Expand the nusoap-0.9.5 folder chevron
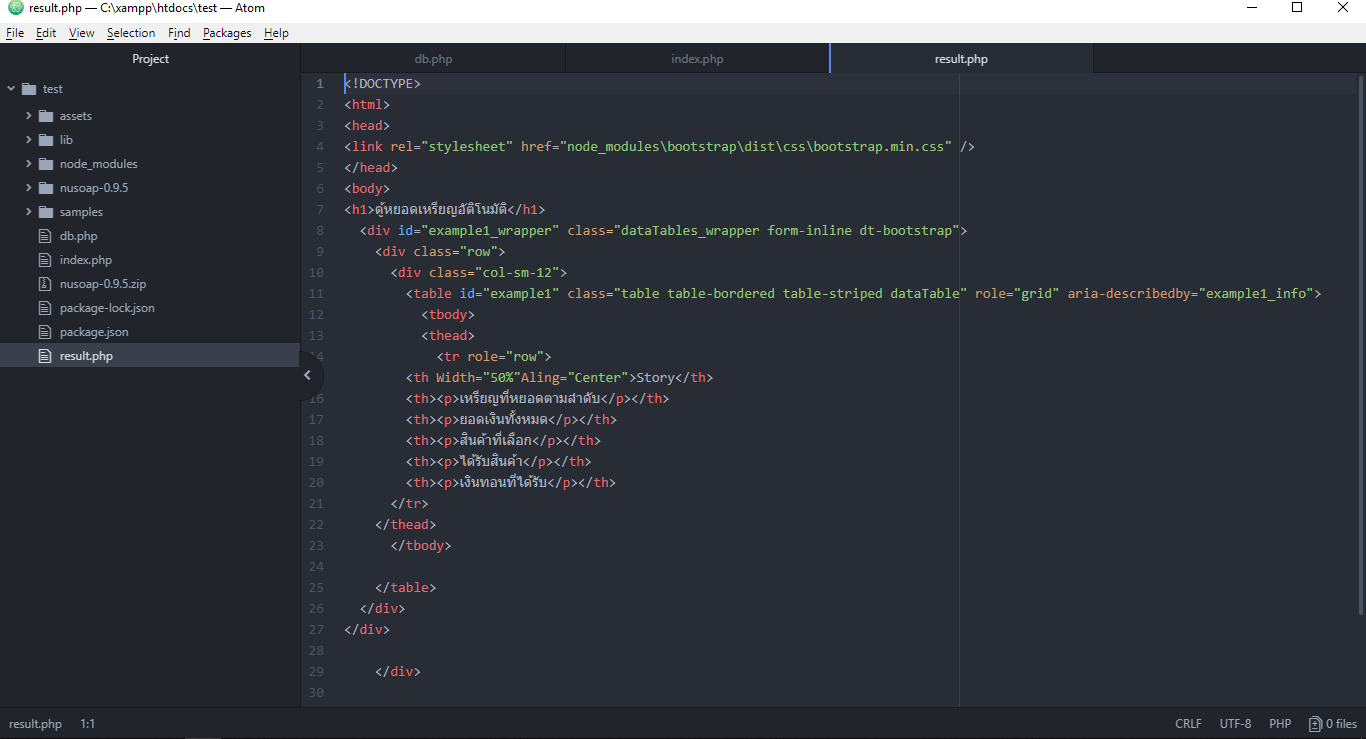This screenshot has width=1366, height=739. click(29, 188)
